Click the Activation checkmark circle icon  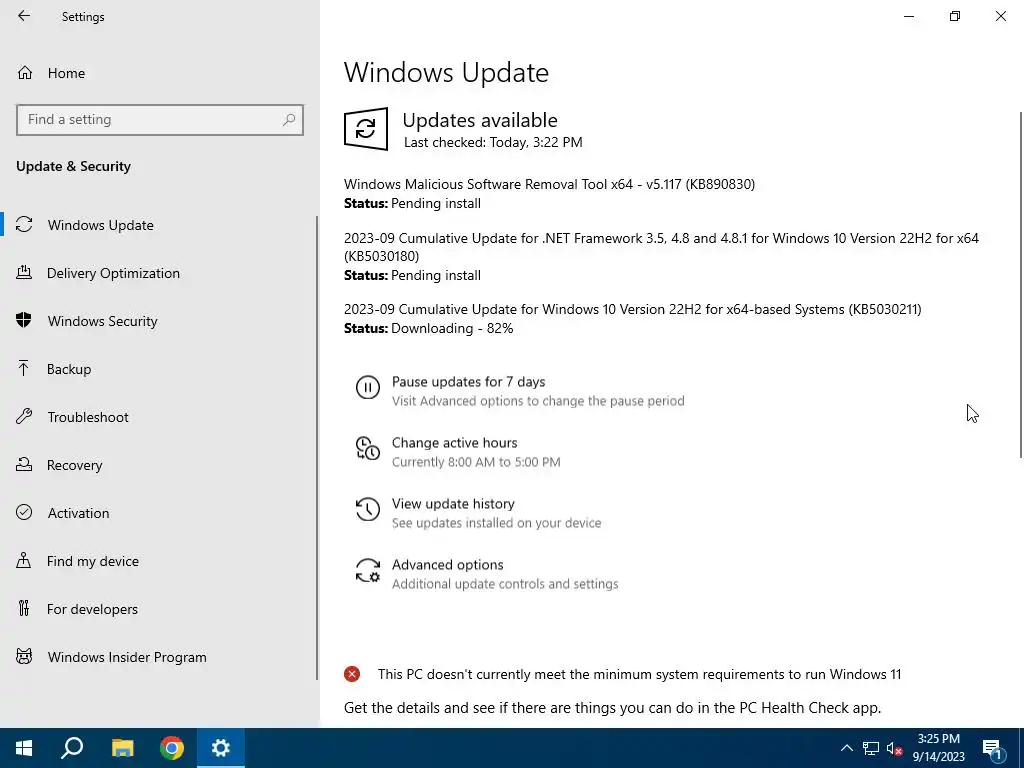[24, 512]
